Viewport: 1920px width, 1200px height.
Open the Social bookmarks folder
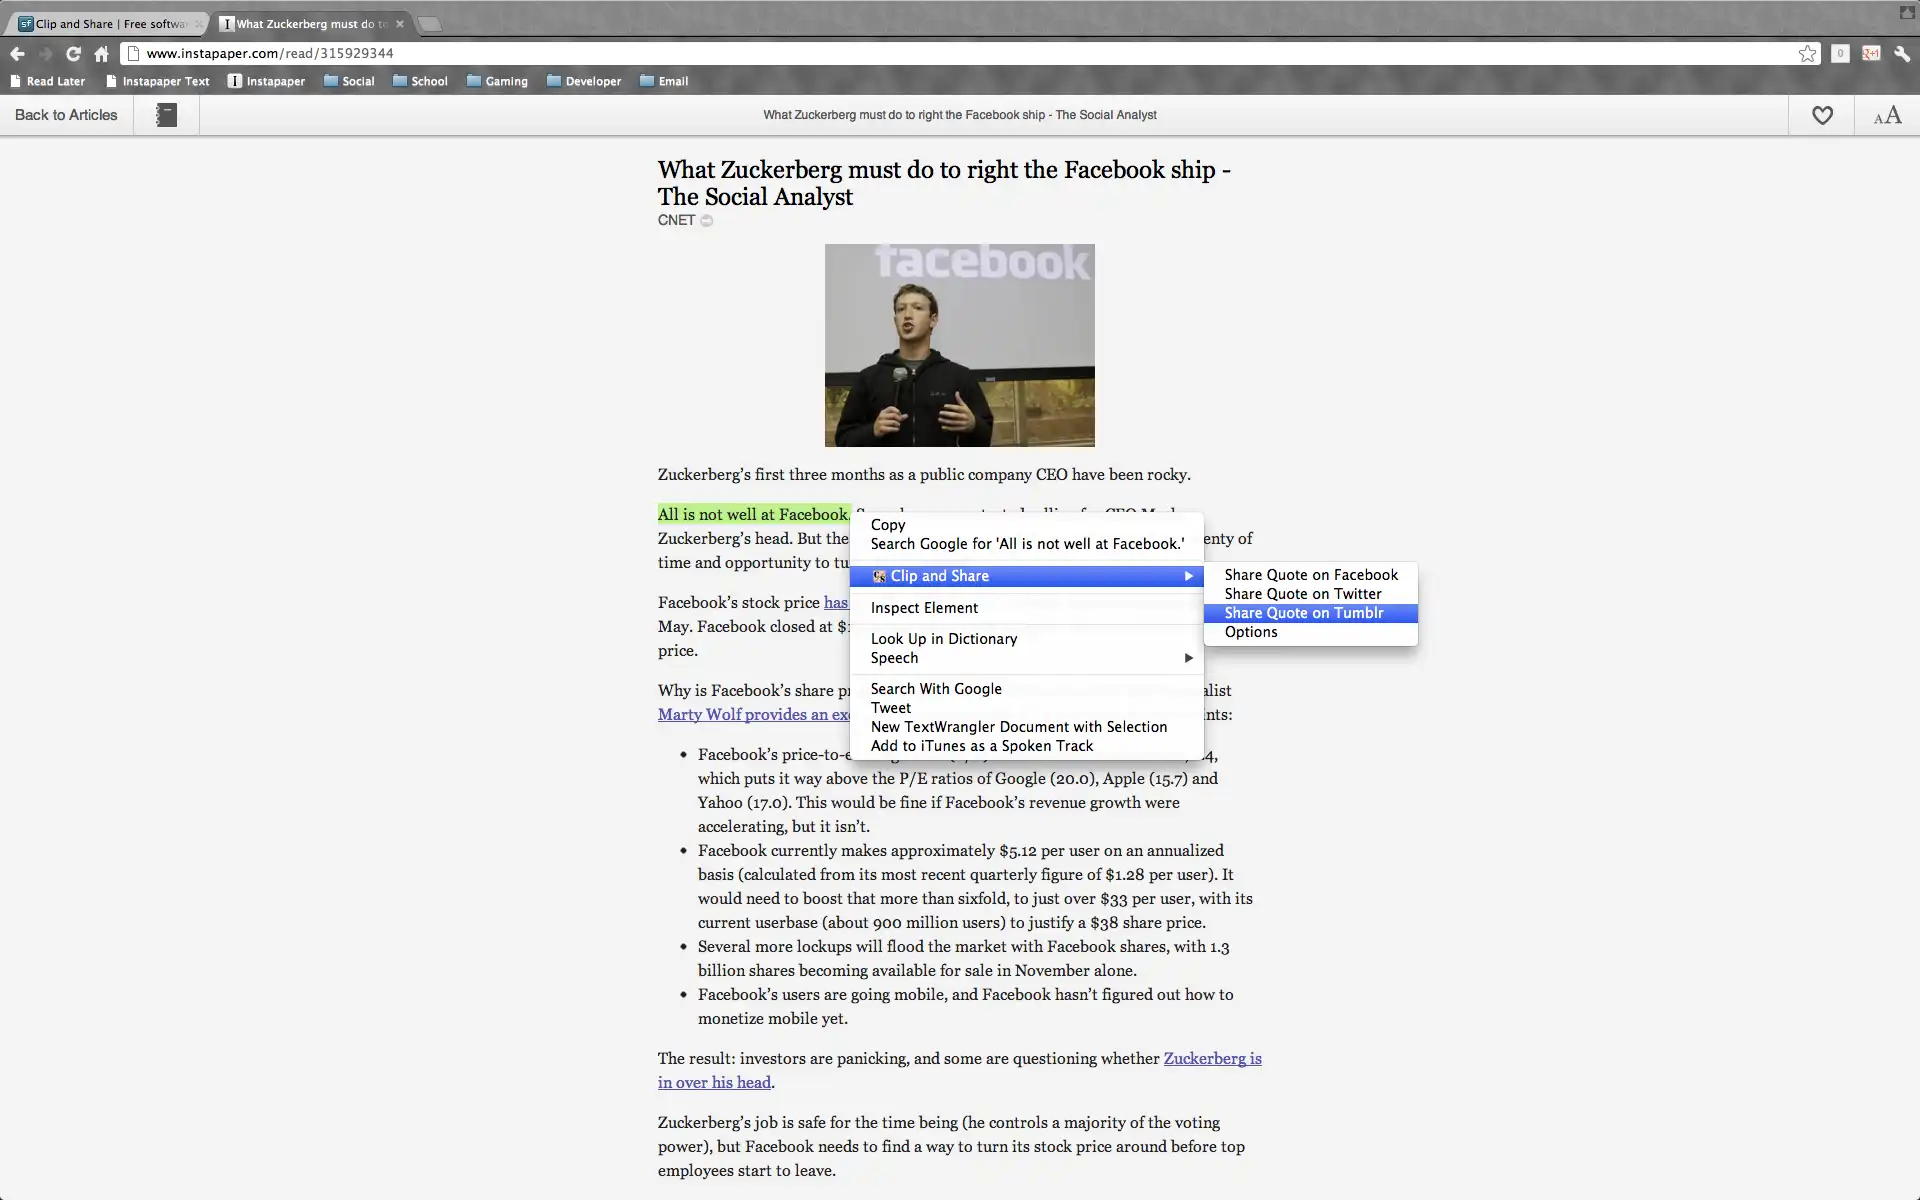(x=349, y=81)
